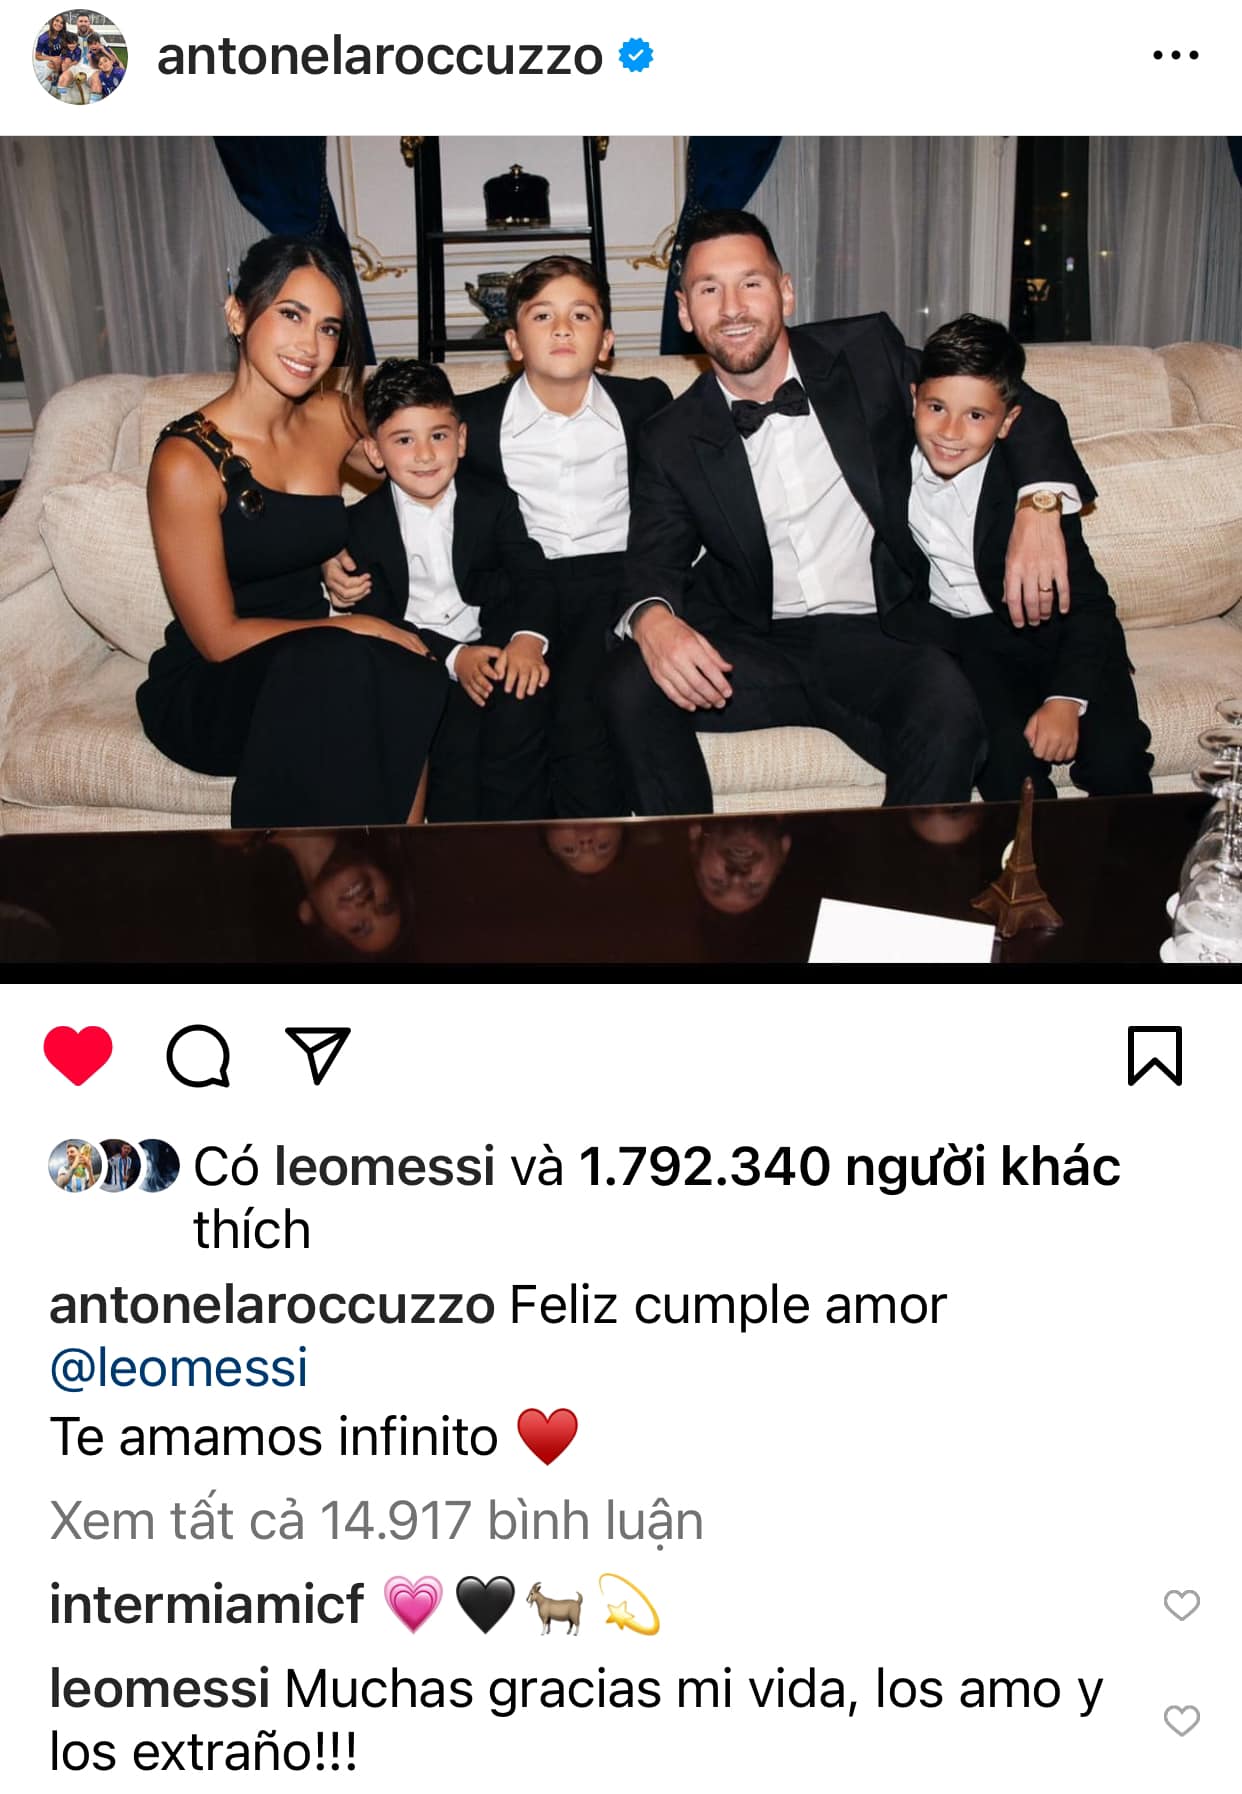1242x1794 pixels.
Task: Tap the liker avatars cluster
Action: [x=114, y=1166]
